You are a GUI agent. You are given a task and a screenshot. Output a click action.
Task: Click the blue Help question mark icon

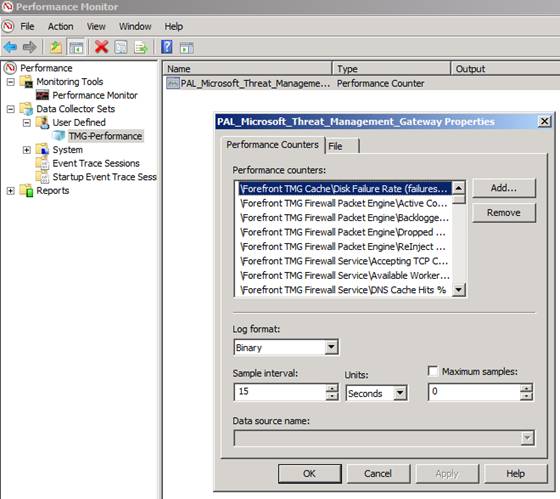pos(167,47)
